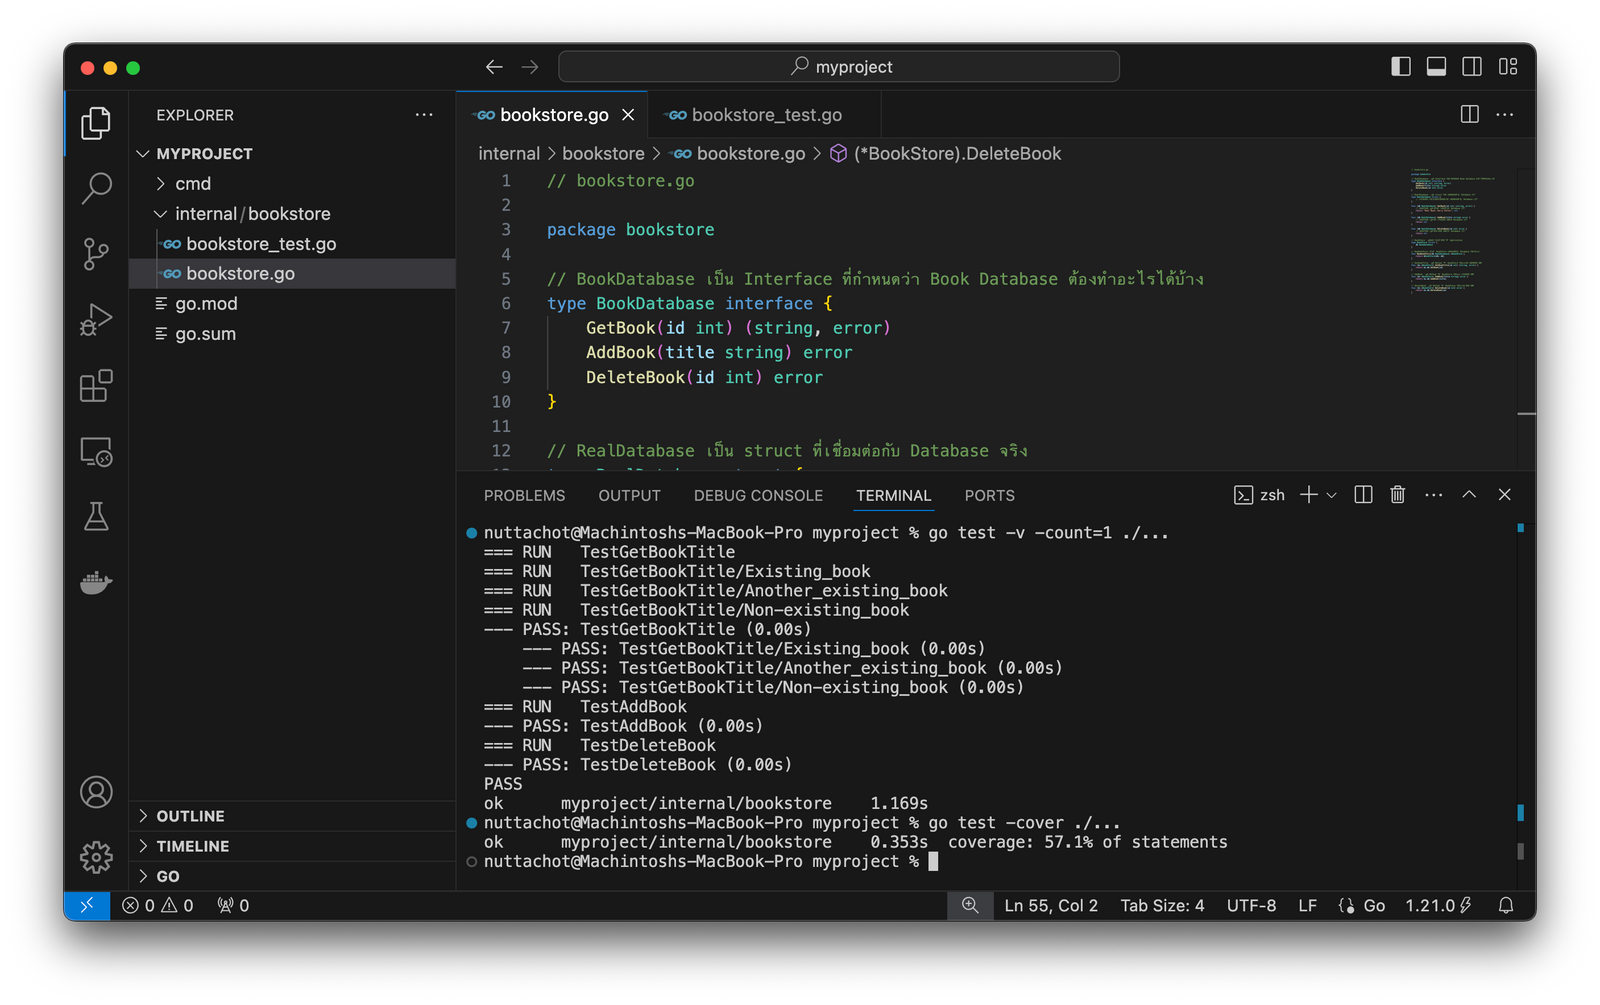1600x1005 pixels.
Task: Switch to the bookstore_test.go tab
Action: 765,114
